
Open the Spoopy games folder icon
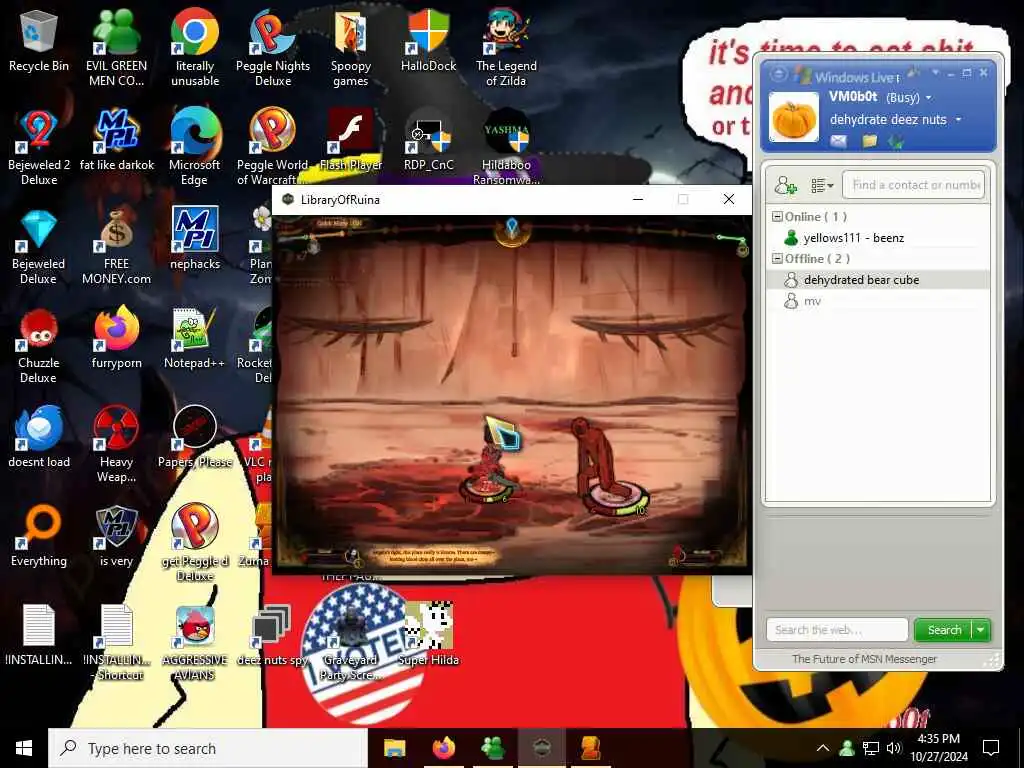[x=351, y=47]
